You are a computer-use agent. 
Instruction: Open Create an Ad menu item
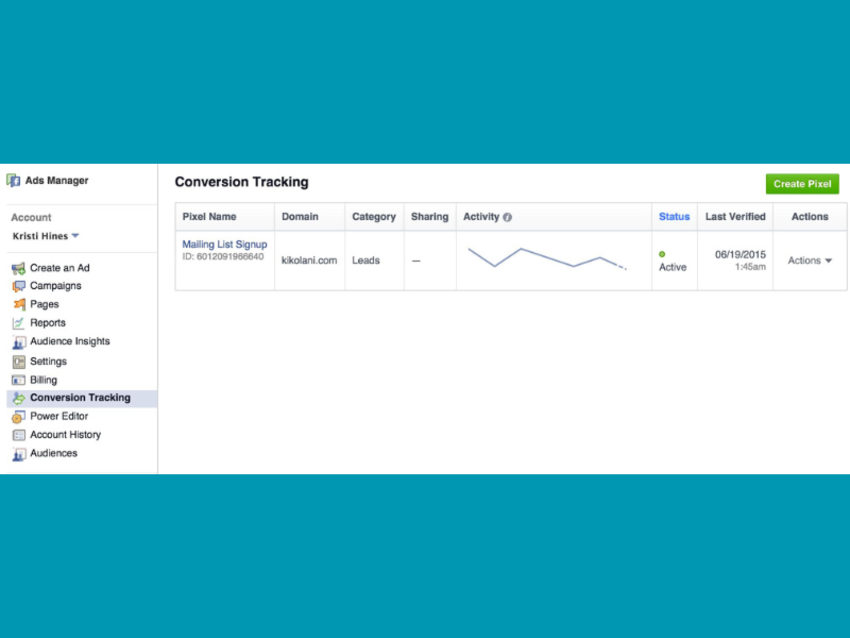pyautogui.click(x=60, y=268)
